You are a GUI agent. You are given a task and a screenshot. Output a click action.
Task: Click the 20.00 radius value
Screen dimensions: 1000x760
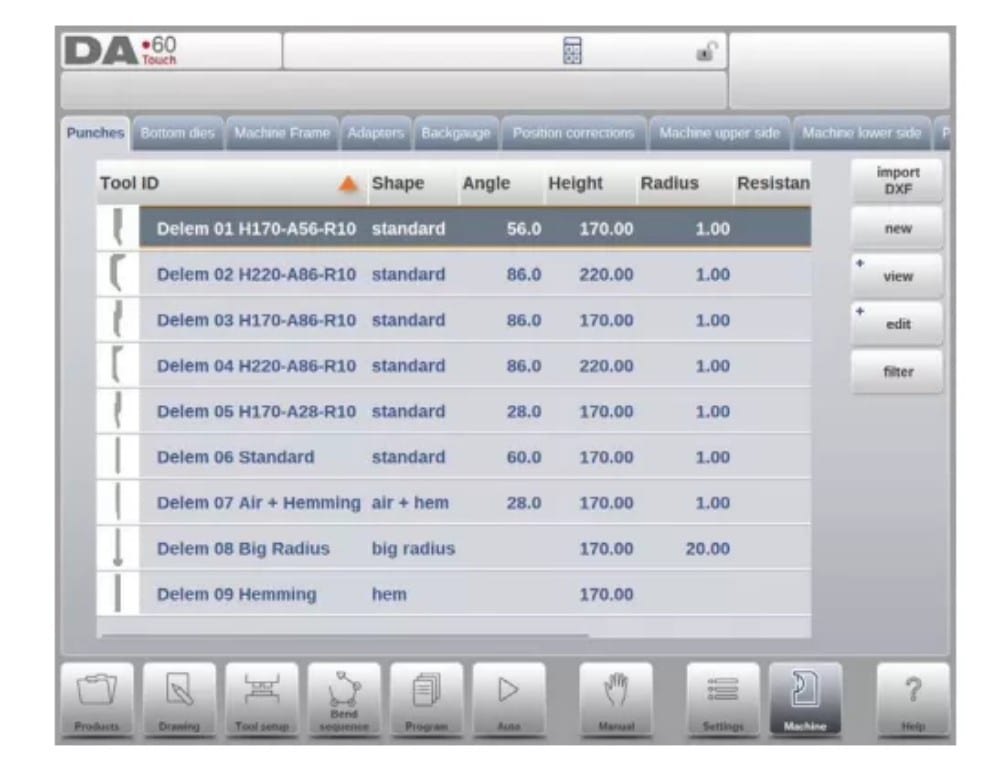[x=707, y=549]
